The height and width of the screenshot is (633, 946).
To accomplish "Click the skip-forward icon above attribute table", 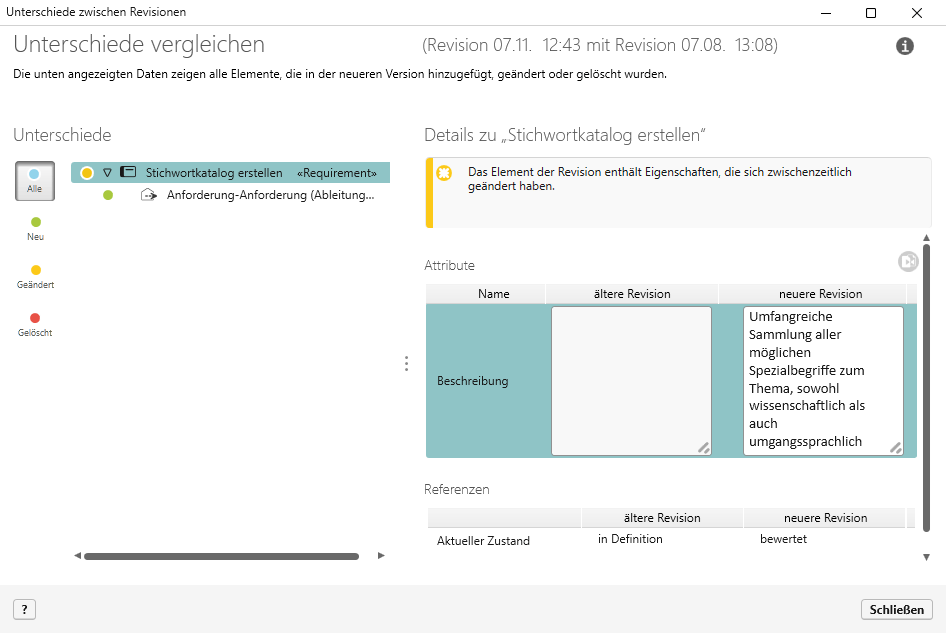I will [x=907, y=261].
